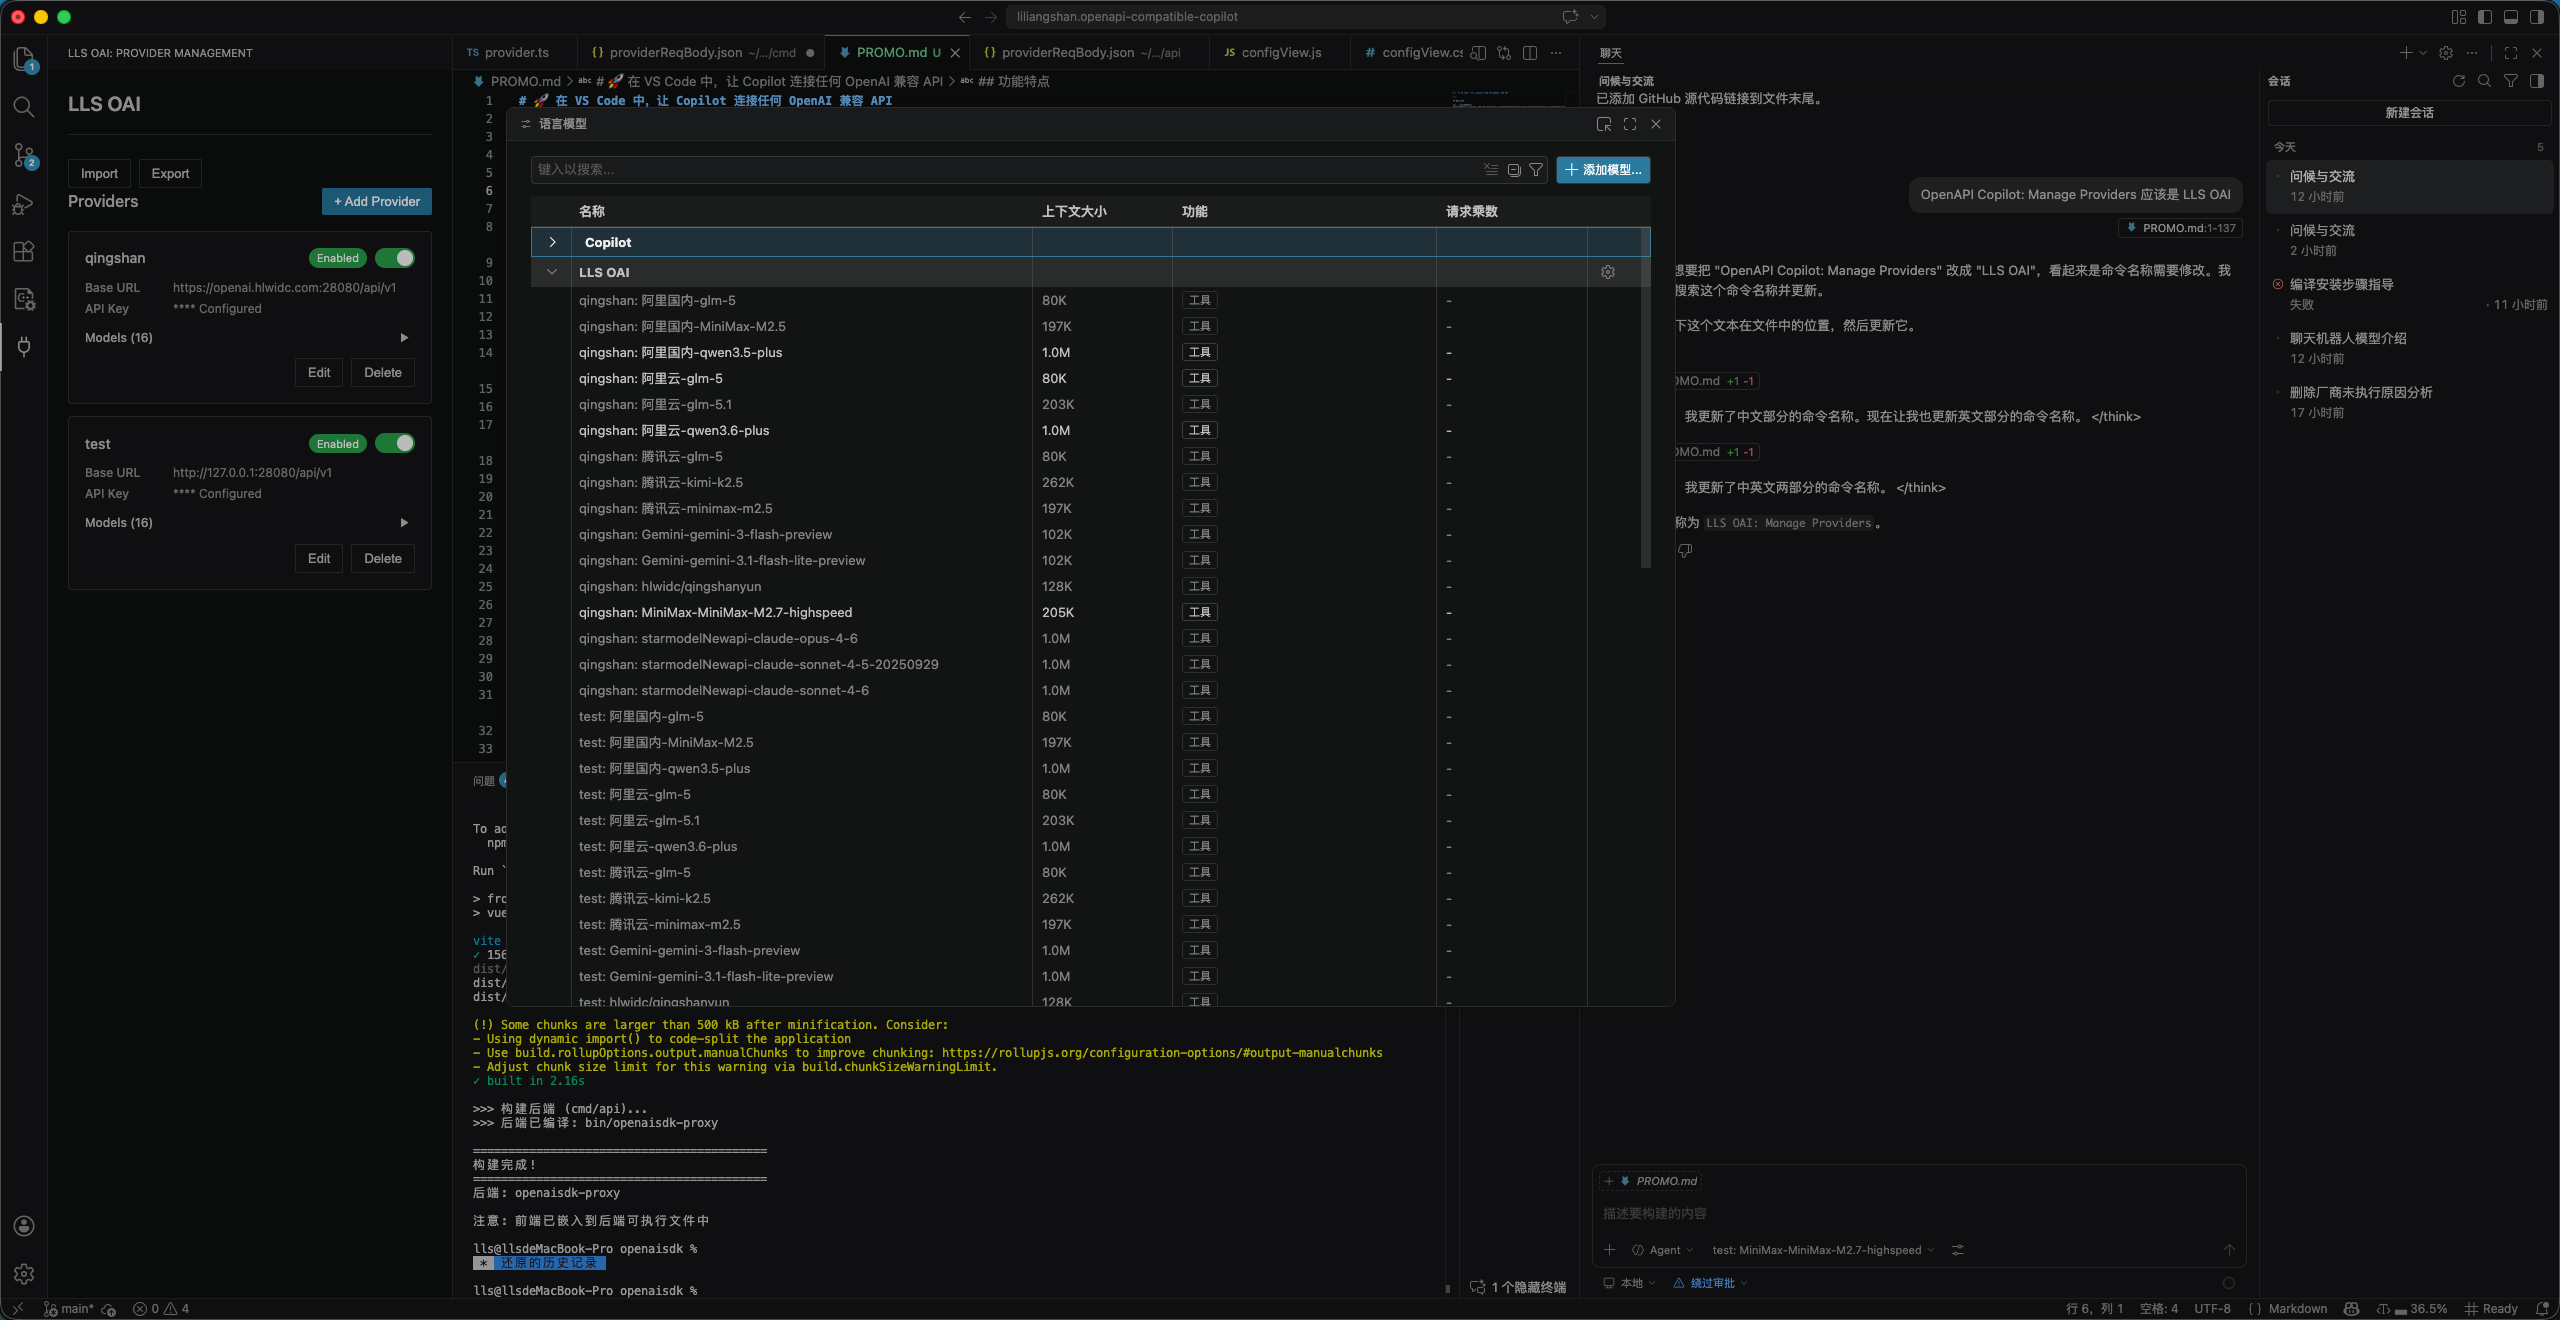Switch to the provider.ts tab
The height and width of the screenshot is (1320, 2560).
point(515,53)
